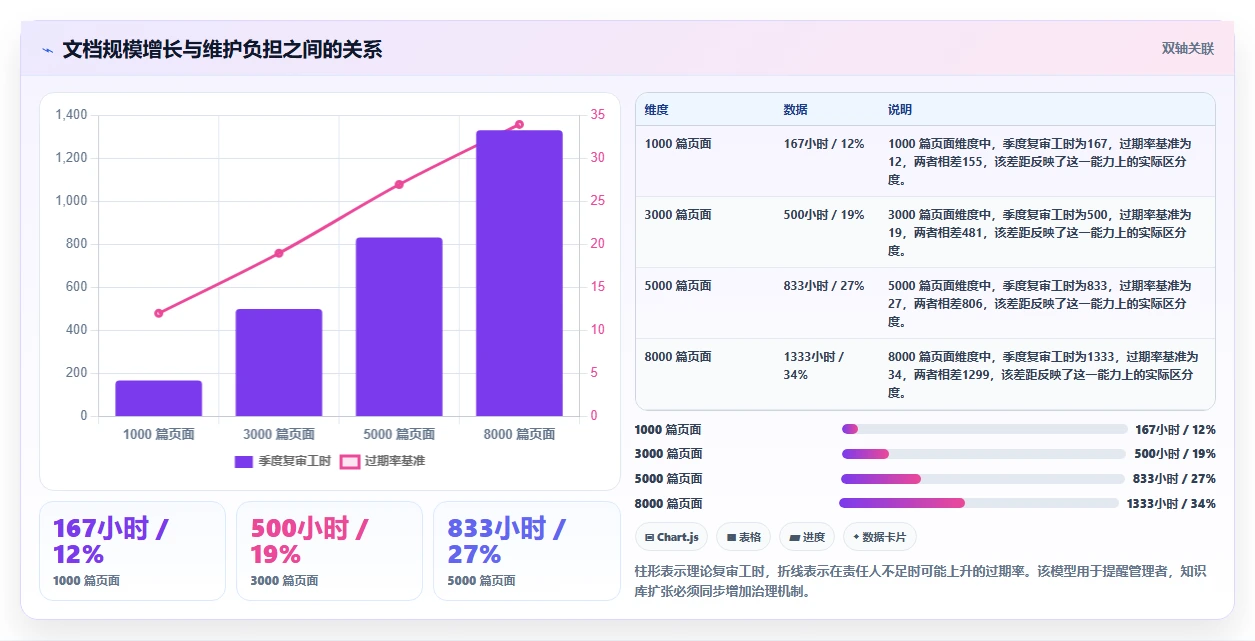Click the right axis value 35

(597, 115)
